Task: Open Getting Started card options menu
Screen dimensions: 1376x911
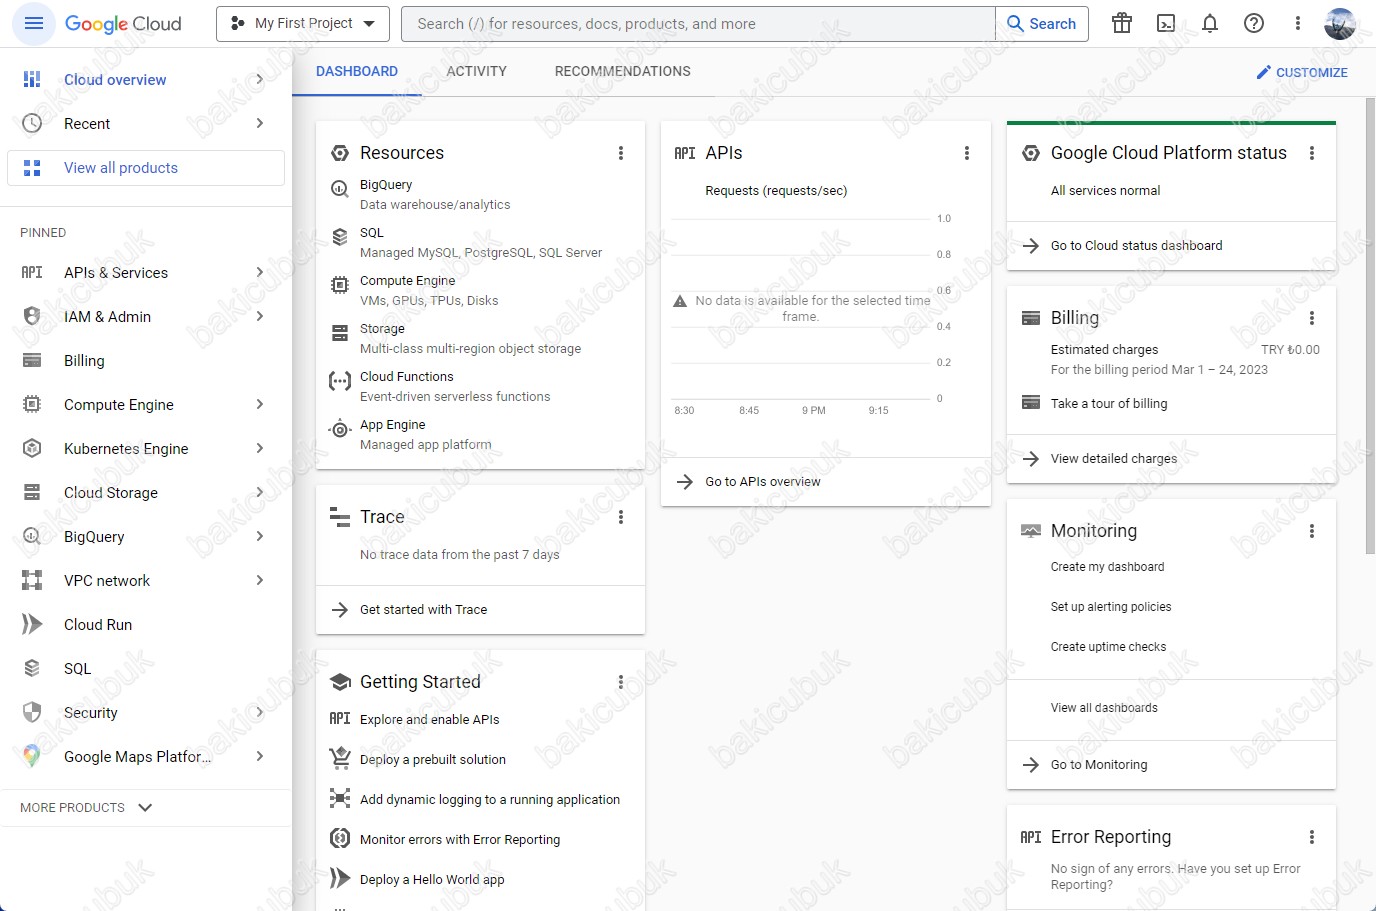Action: tap(621, 682)
